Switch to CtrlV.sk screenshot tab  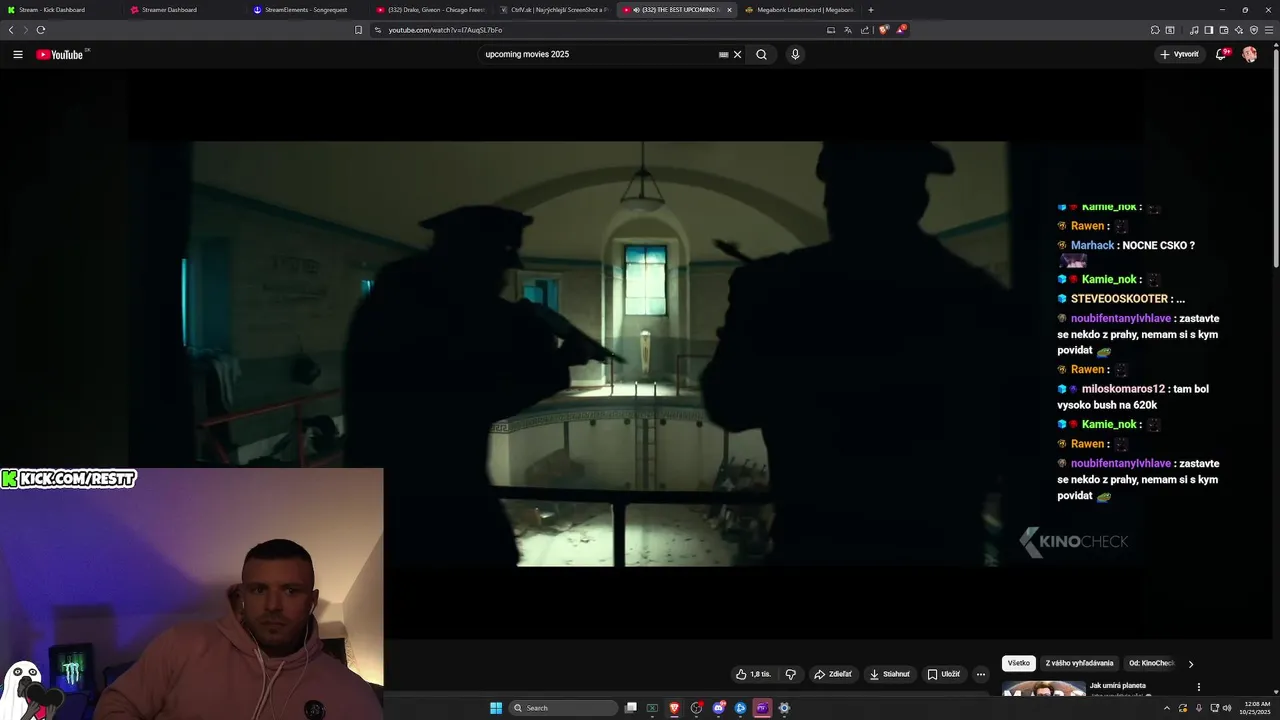(x=553, y=10)
